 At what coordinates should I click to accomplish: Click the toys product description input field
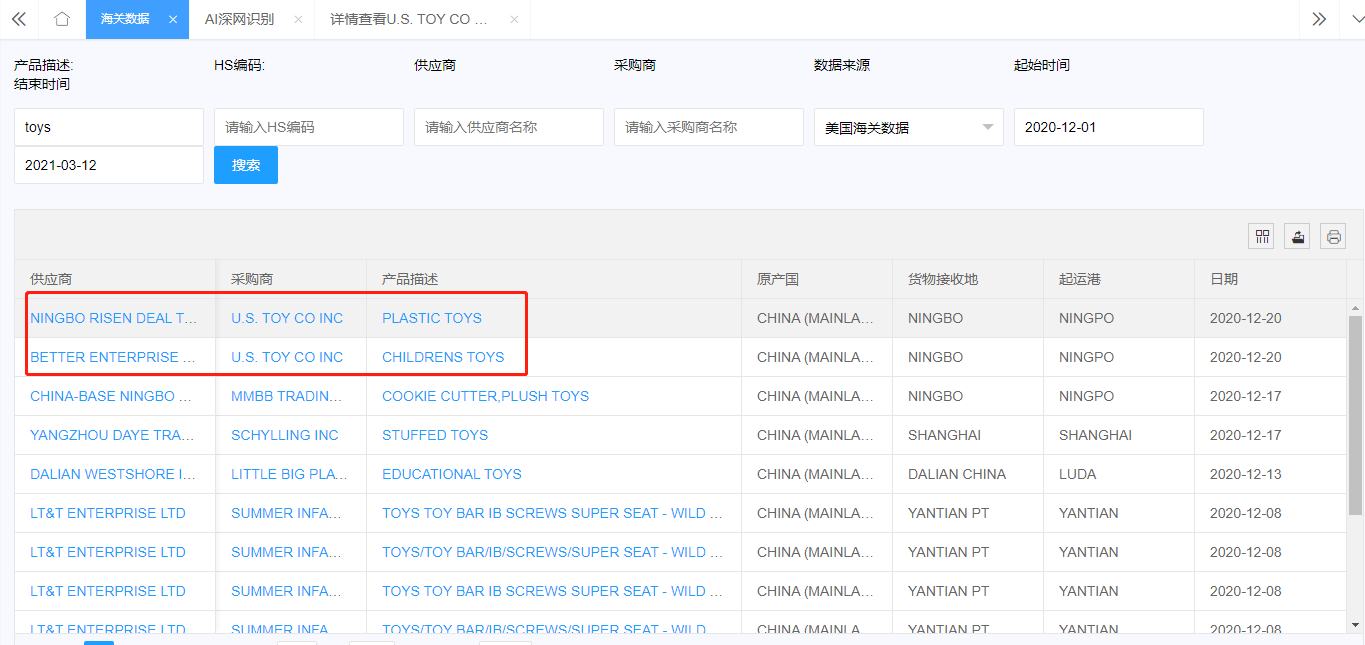[108, 127]
